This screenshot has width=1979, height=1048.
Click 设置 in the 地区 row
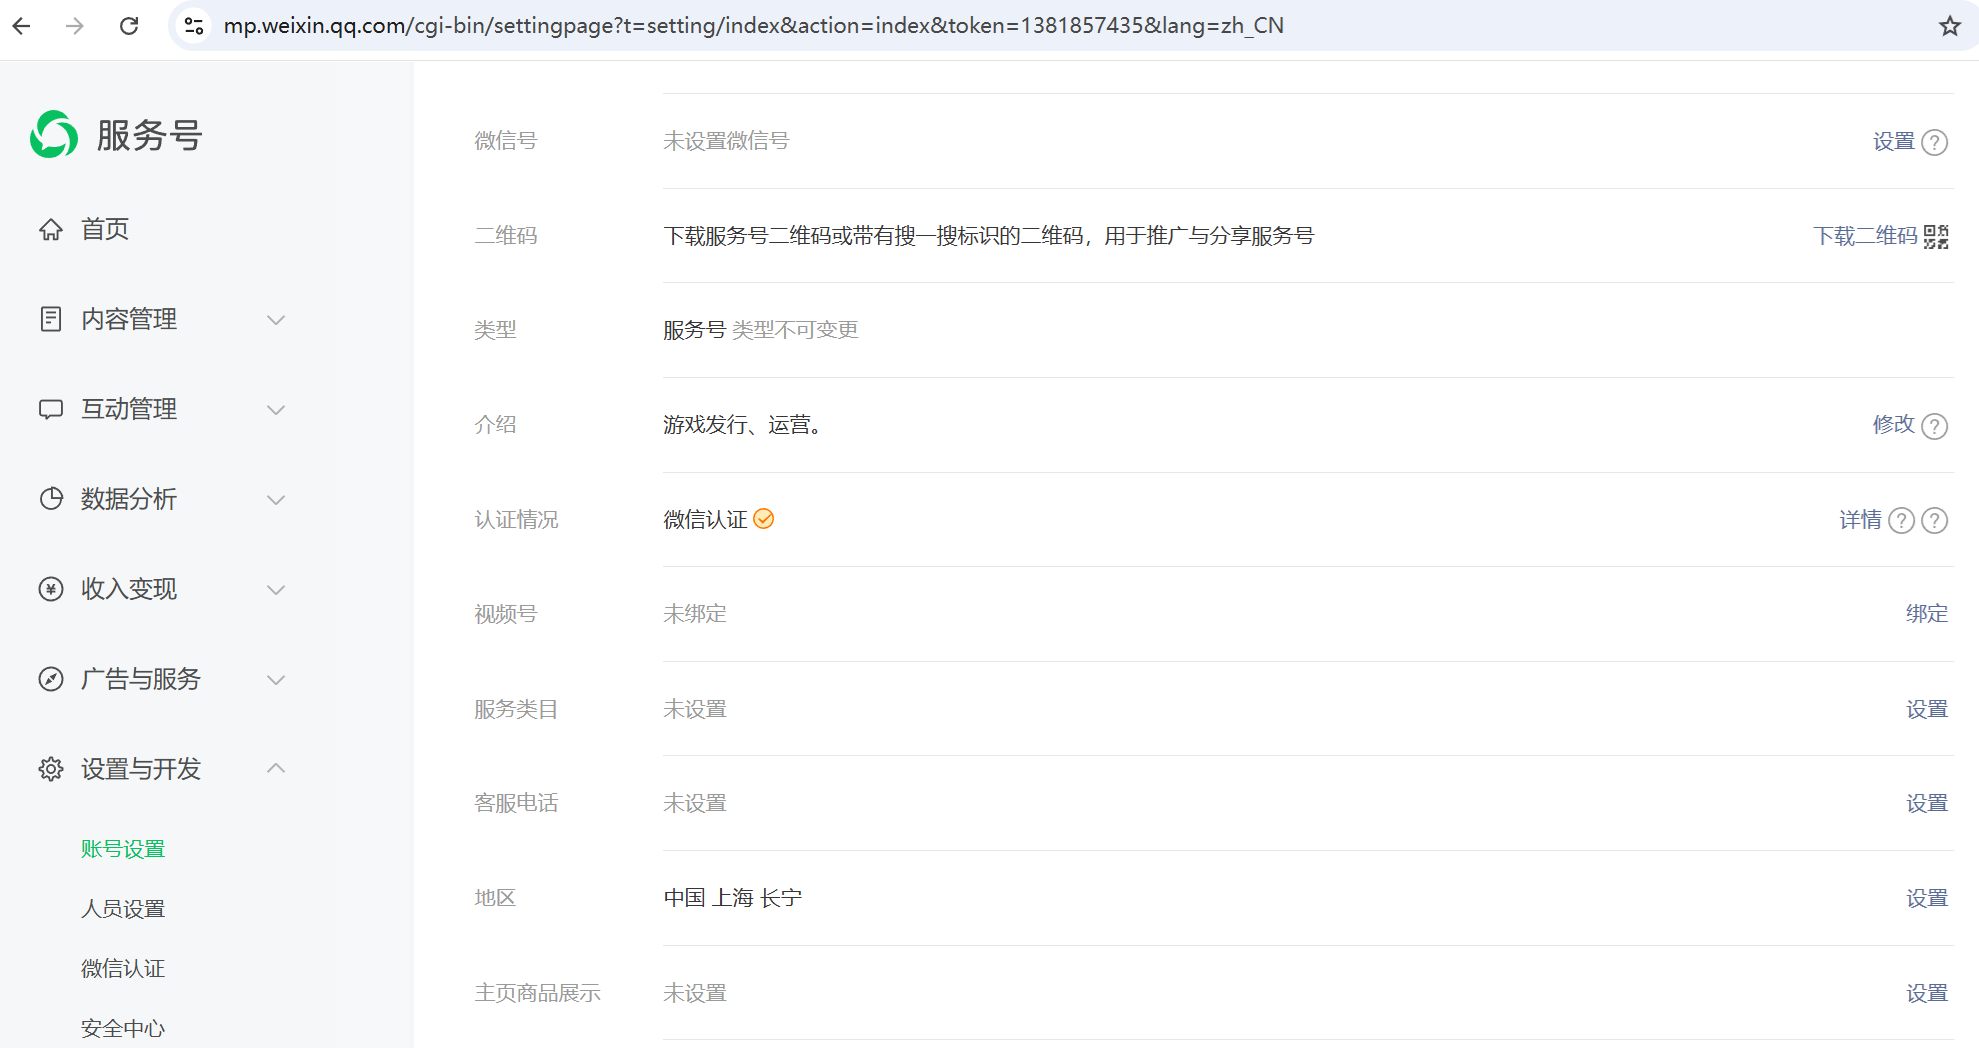[x=1927, y=898]
